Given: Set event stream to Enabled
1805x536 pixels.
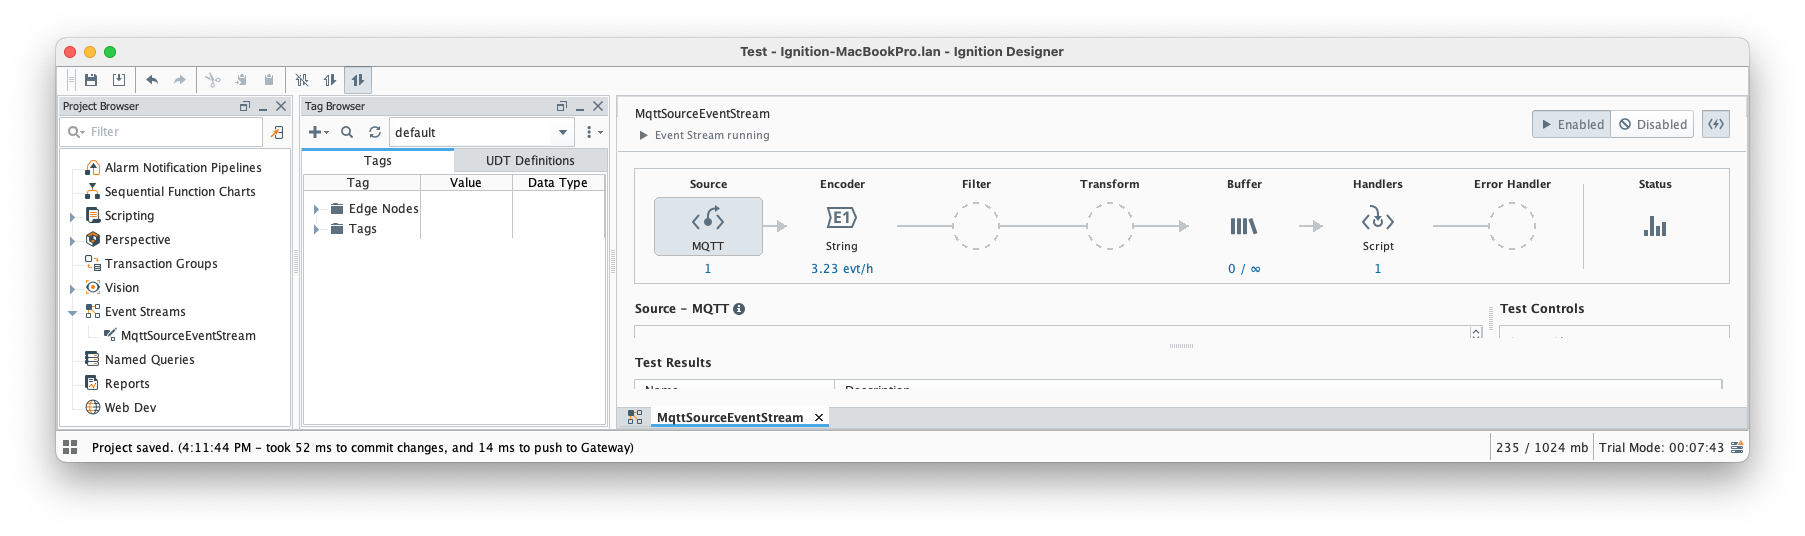Looking at the screenshot, I should [x=1572, y=124].
